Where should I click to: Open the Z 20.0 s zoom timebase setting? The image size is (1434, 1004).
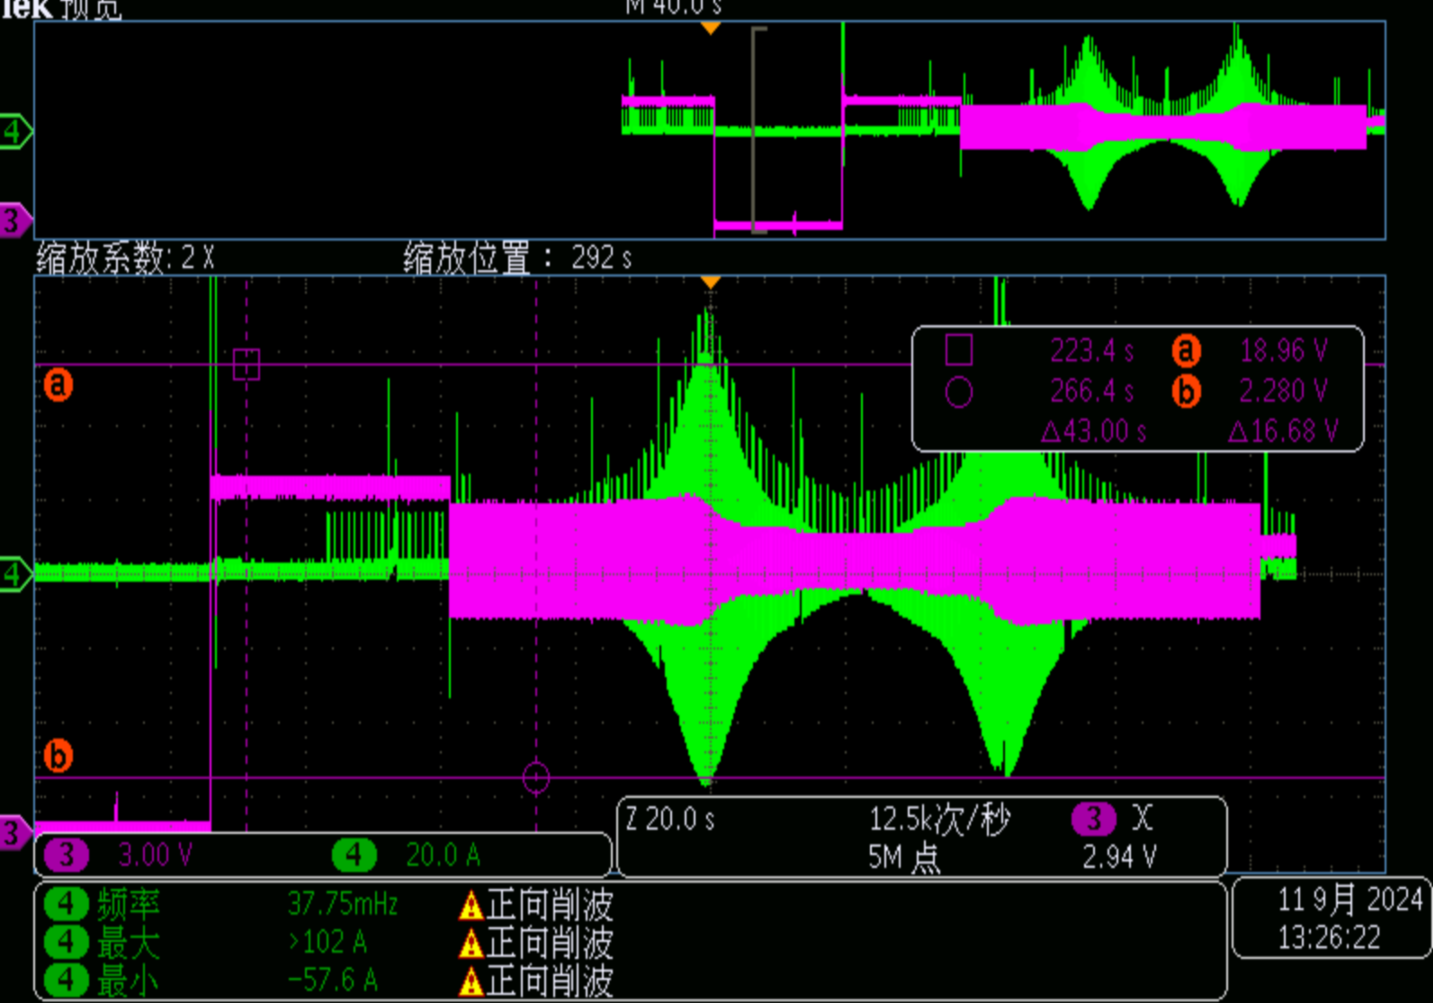pyautogui.click(x=670, y=820)
